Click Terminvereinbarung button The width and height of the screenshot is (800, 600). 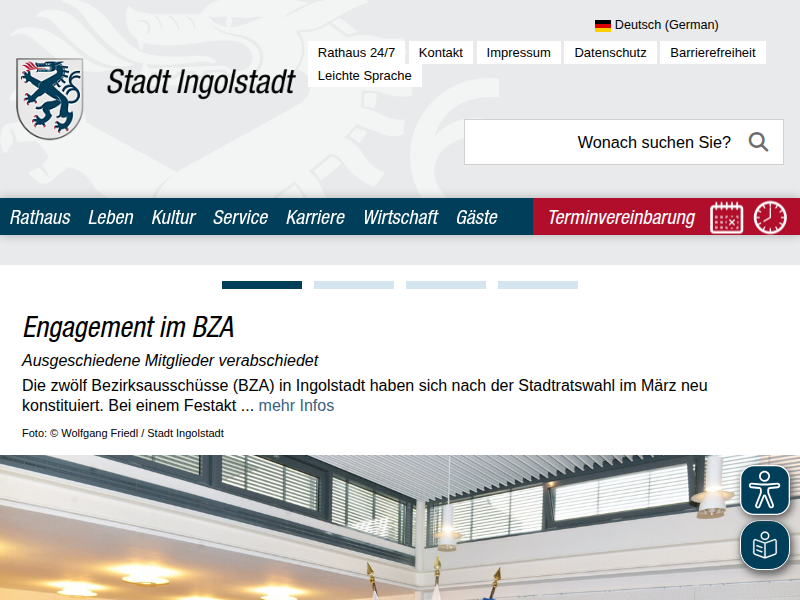coord(621,217)
